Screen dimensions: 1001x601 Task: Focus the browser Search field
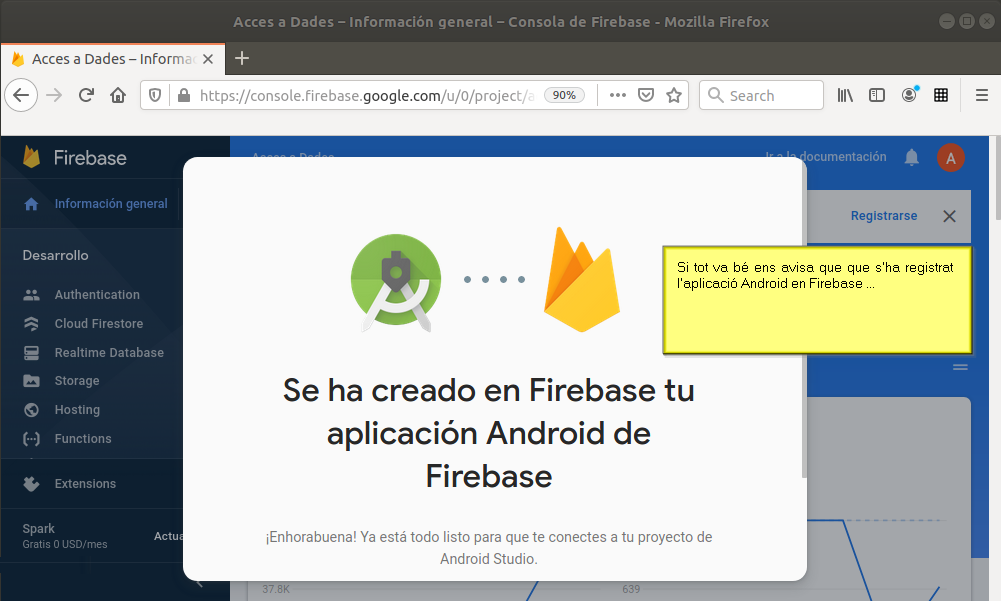pyautogui.click(x=761, y=96)
